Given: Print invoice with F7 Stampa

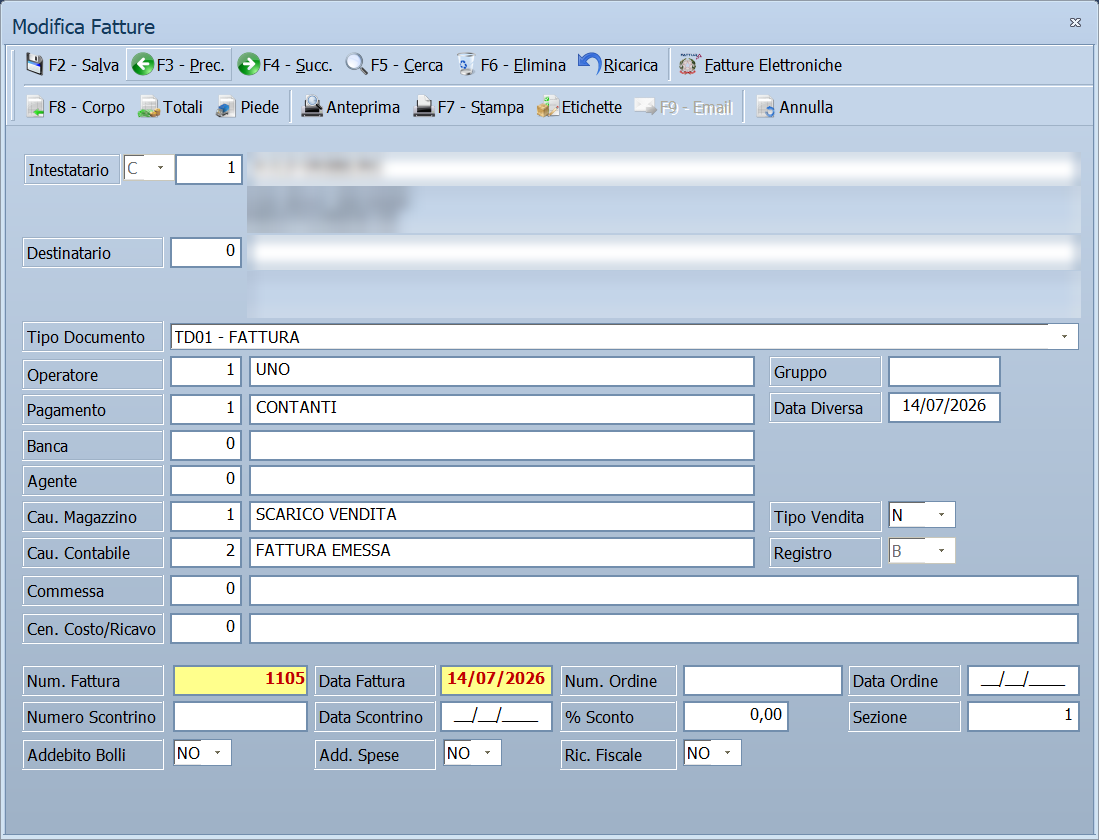Looking at the screenshot, I should click(468, 107).
